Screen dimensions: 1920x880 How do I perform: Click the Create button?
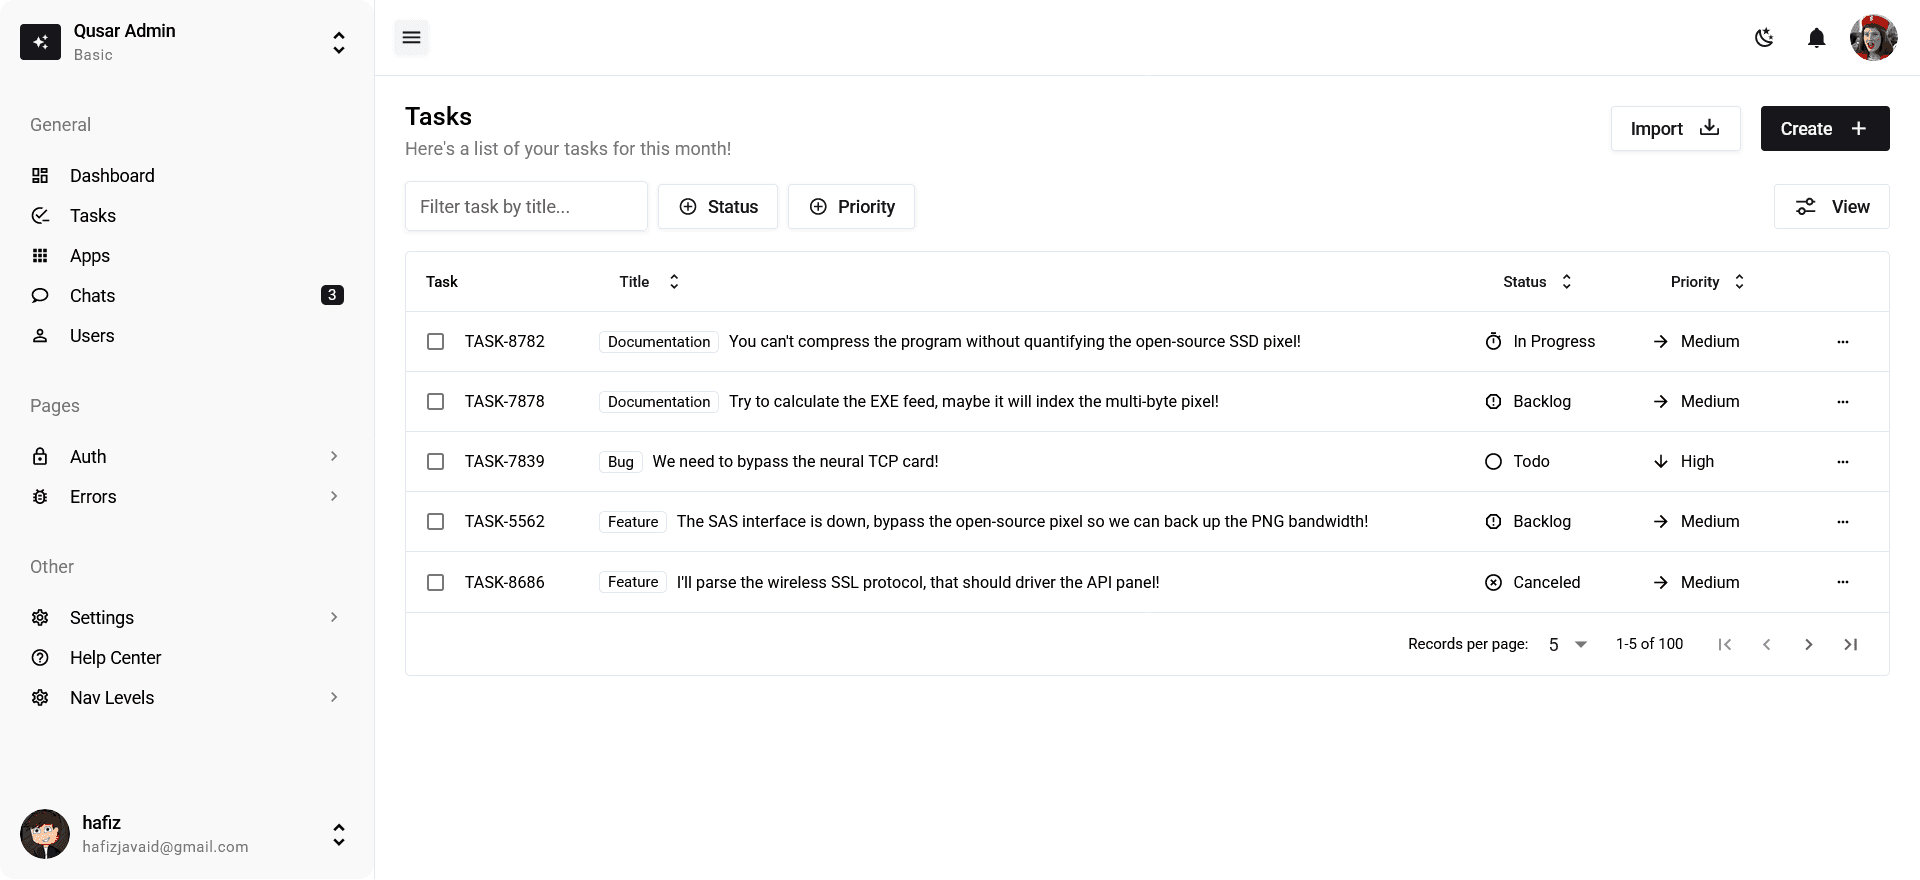1824,129
